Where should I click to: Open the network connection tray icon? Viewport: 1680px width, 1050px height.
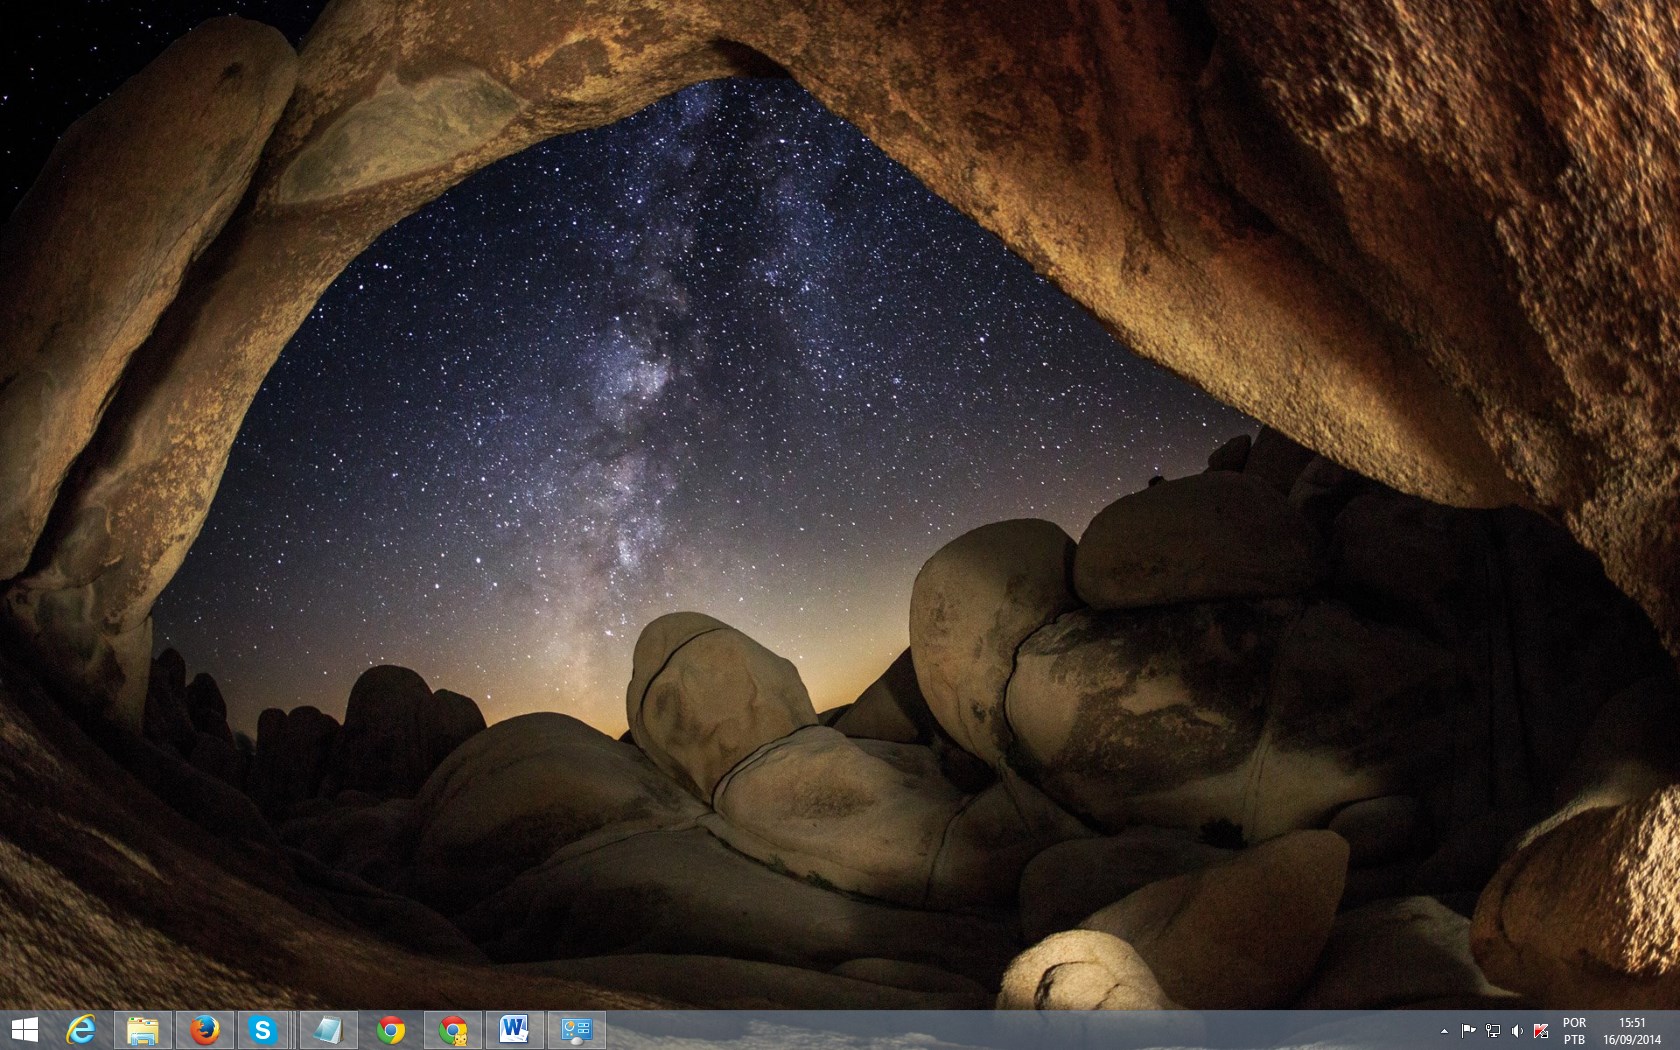click(1493, 1031)
